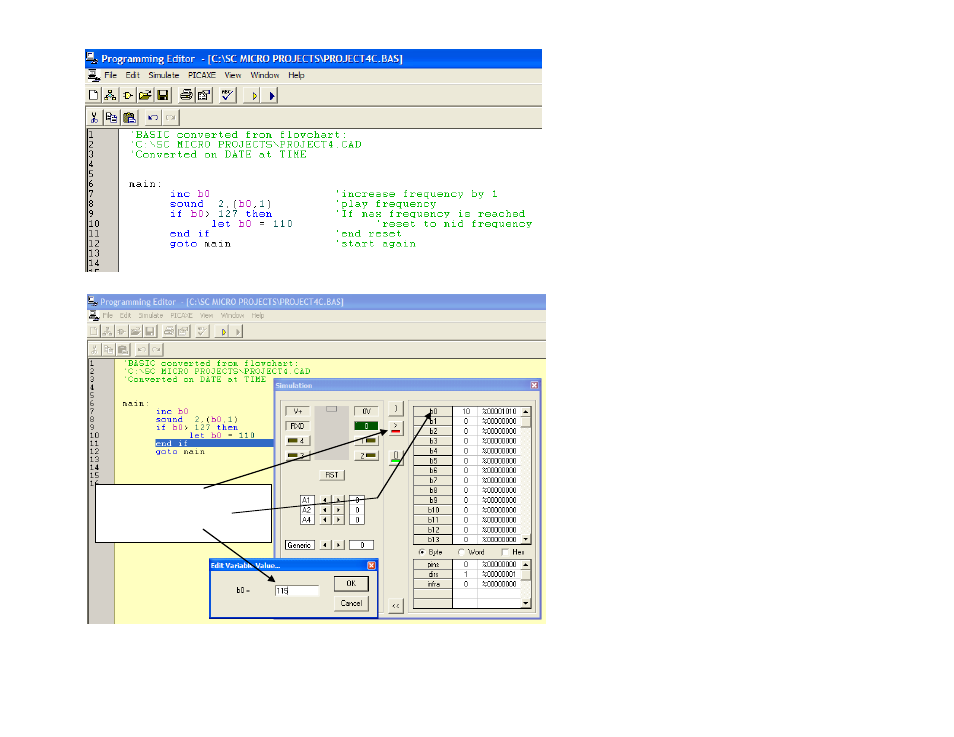This screenshot has height=737, width=954.
Task: Click the options icon beside Print in white-background editor
Action: click(x=204, y=95)
